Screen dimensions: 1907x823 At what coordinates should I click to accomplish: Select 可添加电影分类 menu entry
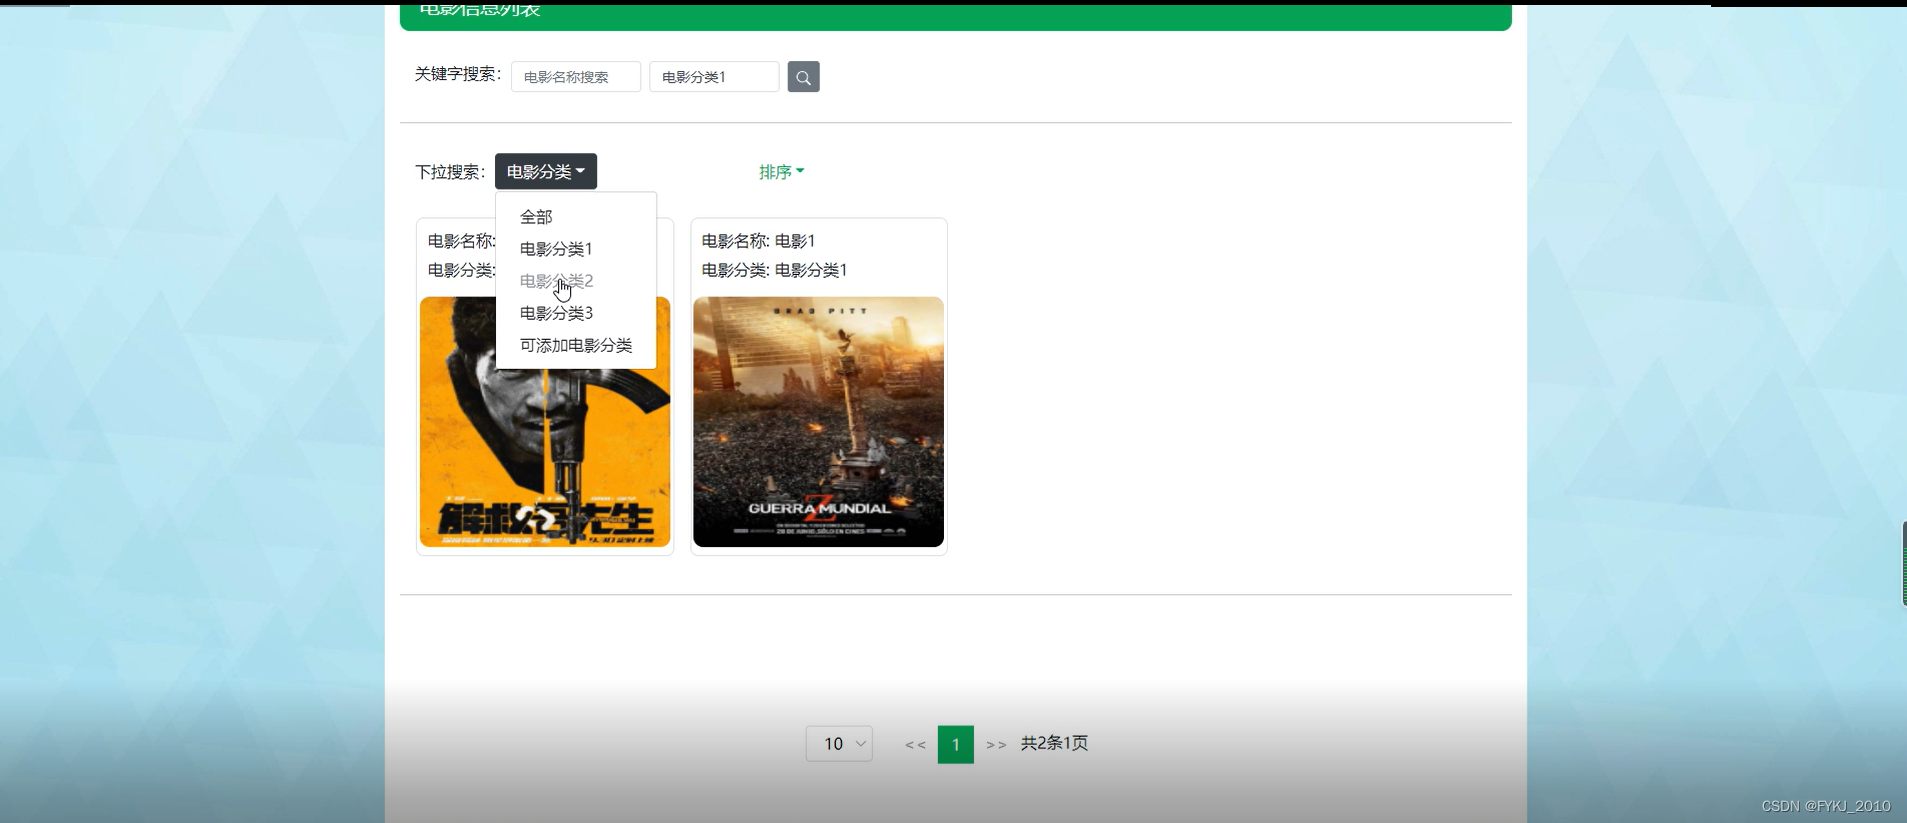point(576,345)
